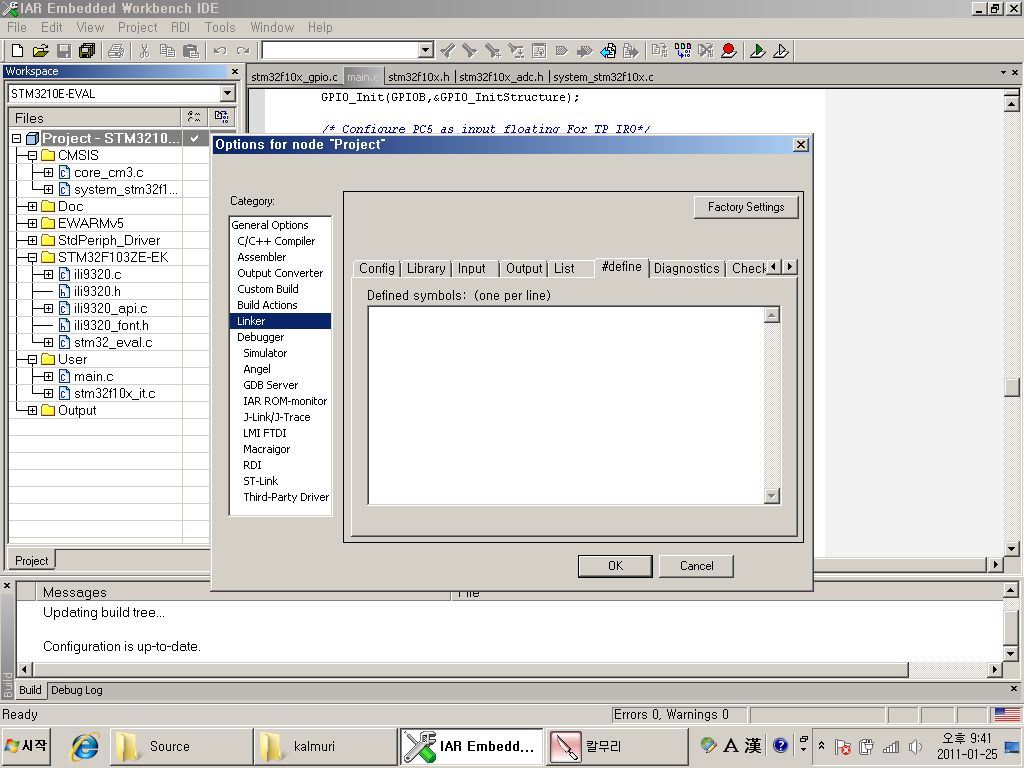This screenshot has width=1024, height=768.
Task: Open the List tab in Linker options
Action: tap(564, 268)
